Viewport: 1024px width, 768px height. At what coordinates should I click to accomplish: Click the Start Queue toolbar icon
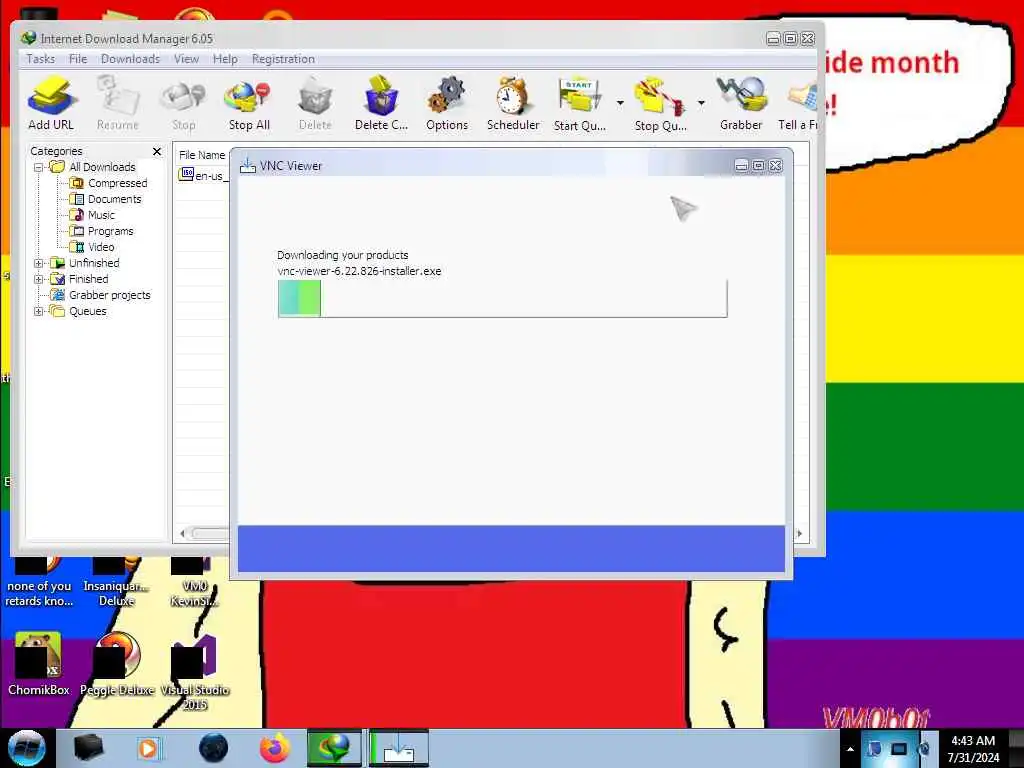(579, 102)
